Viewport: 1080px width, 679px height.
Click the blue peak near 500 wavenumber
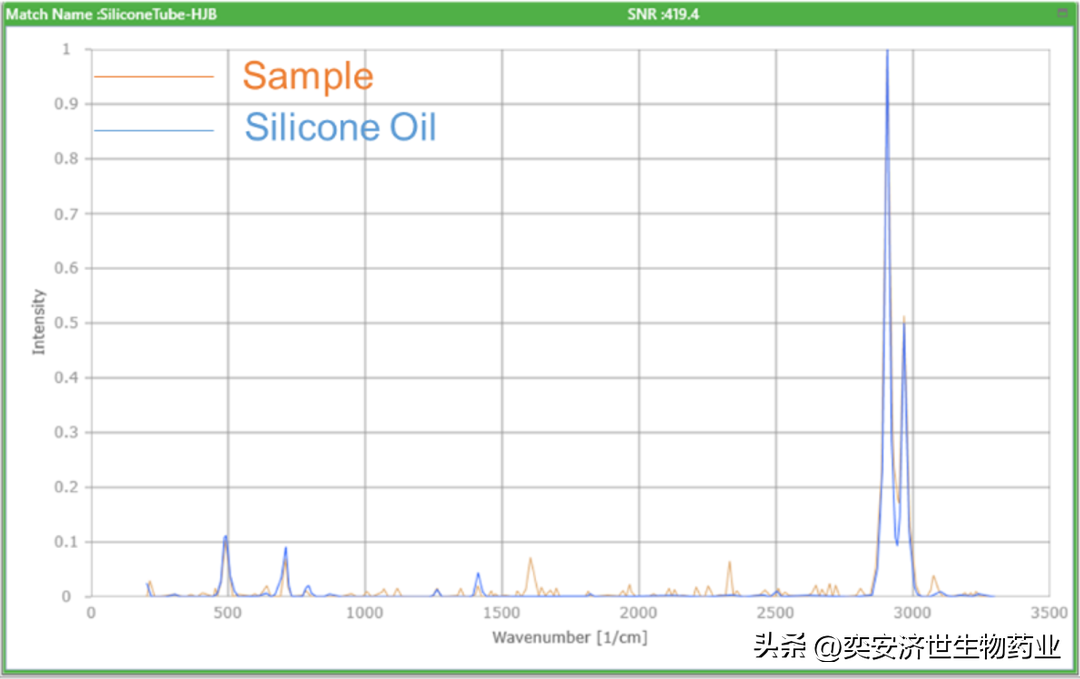tap(226, 538)
